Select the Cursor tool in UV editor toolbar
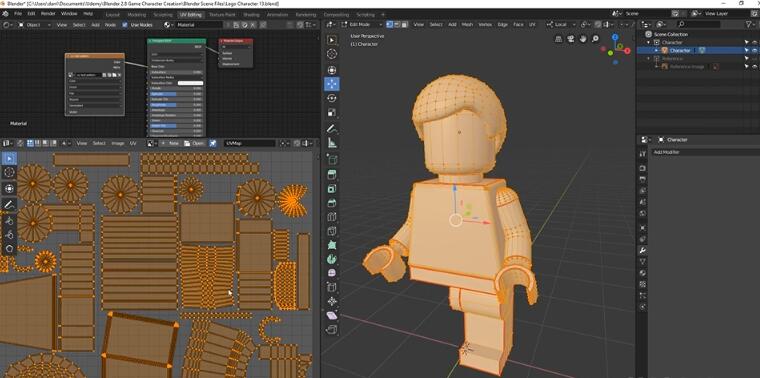Screen dimensions: 760x378 (x=9, y=172)
